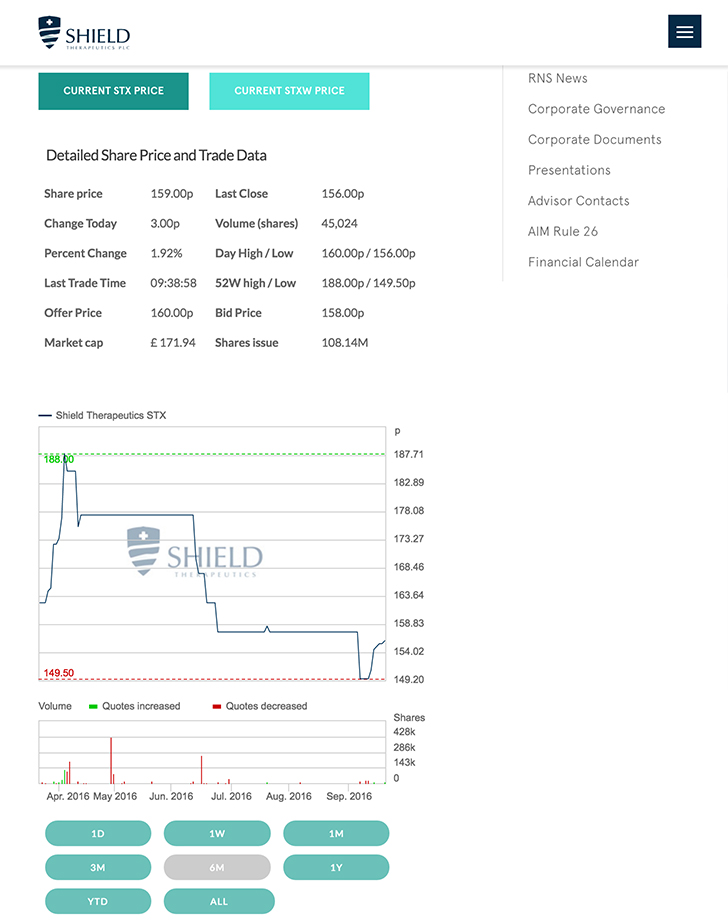Click the Last Close value 156.00p
Image resolution: width=728 pixels, height=920 pixels.
(x=343, y=194)
